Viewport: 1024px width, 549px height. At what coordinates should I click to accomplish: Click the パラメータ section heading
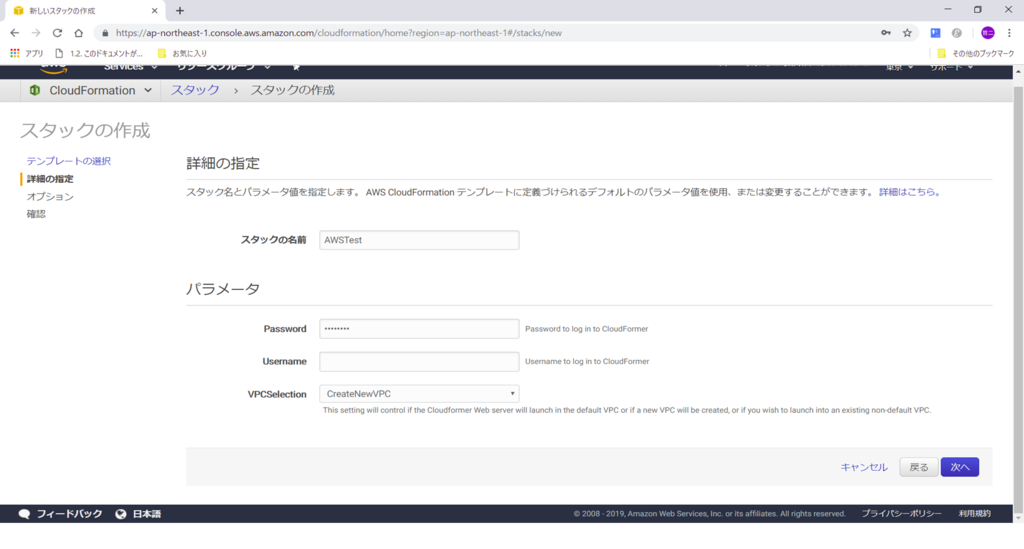pos(223,289)
